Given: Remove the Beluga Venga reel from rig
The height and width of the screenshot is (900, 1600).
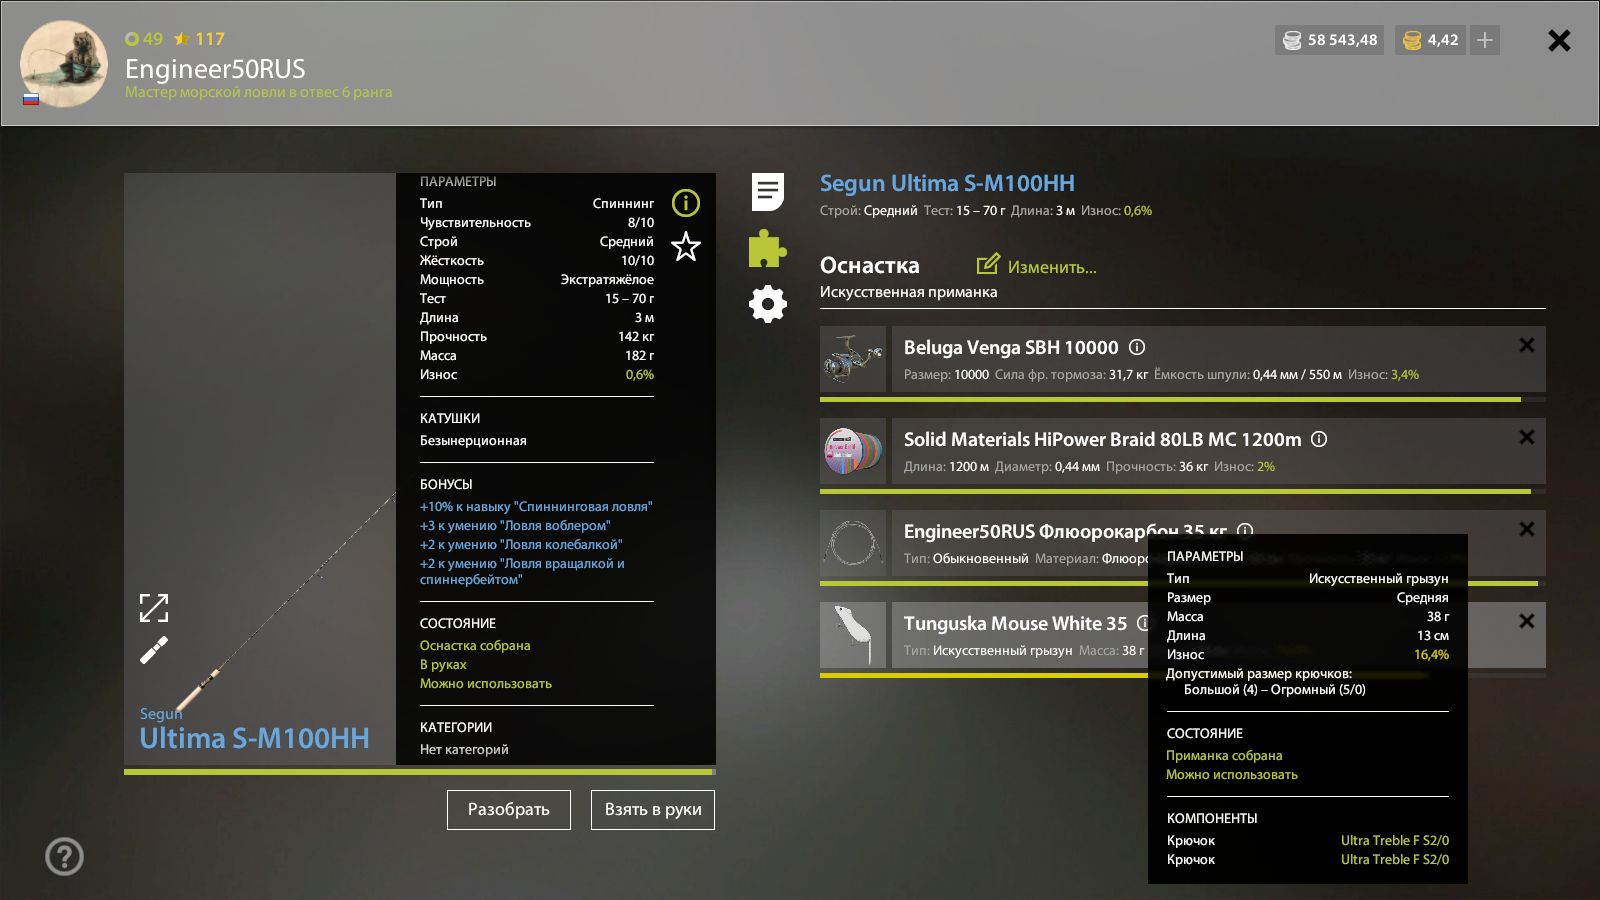Looking at the screenshot, I should pos(1527,345).
